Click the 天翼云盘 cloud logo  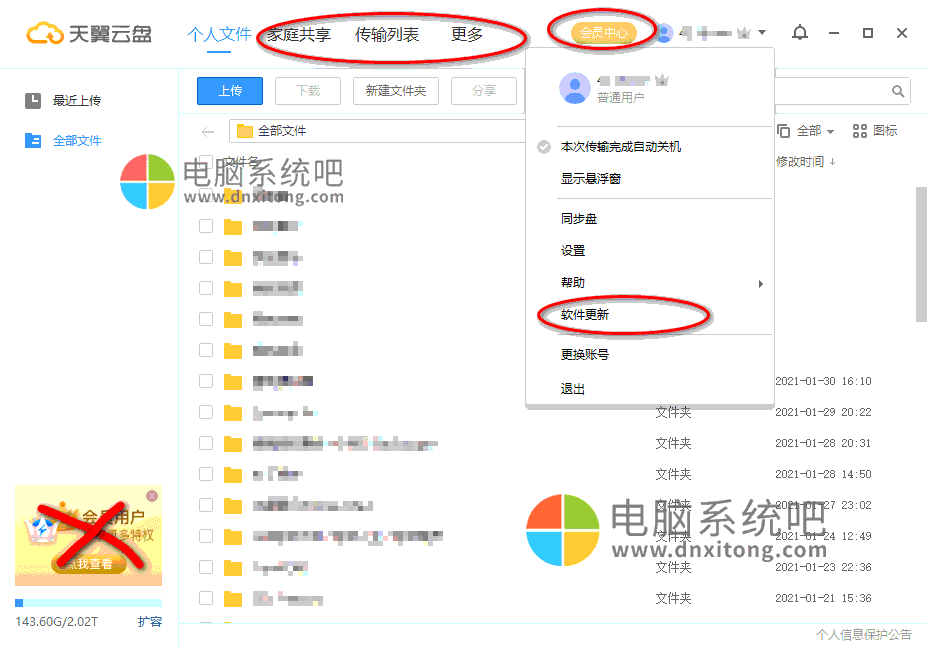[45, 34]
